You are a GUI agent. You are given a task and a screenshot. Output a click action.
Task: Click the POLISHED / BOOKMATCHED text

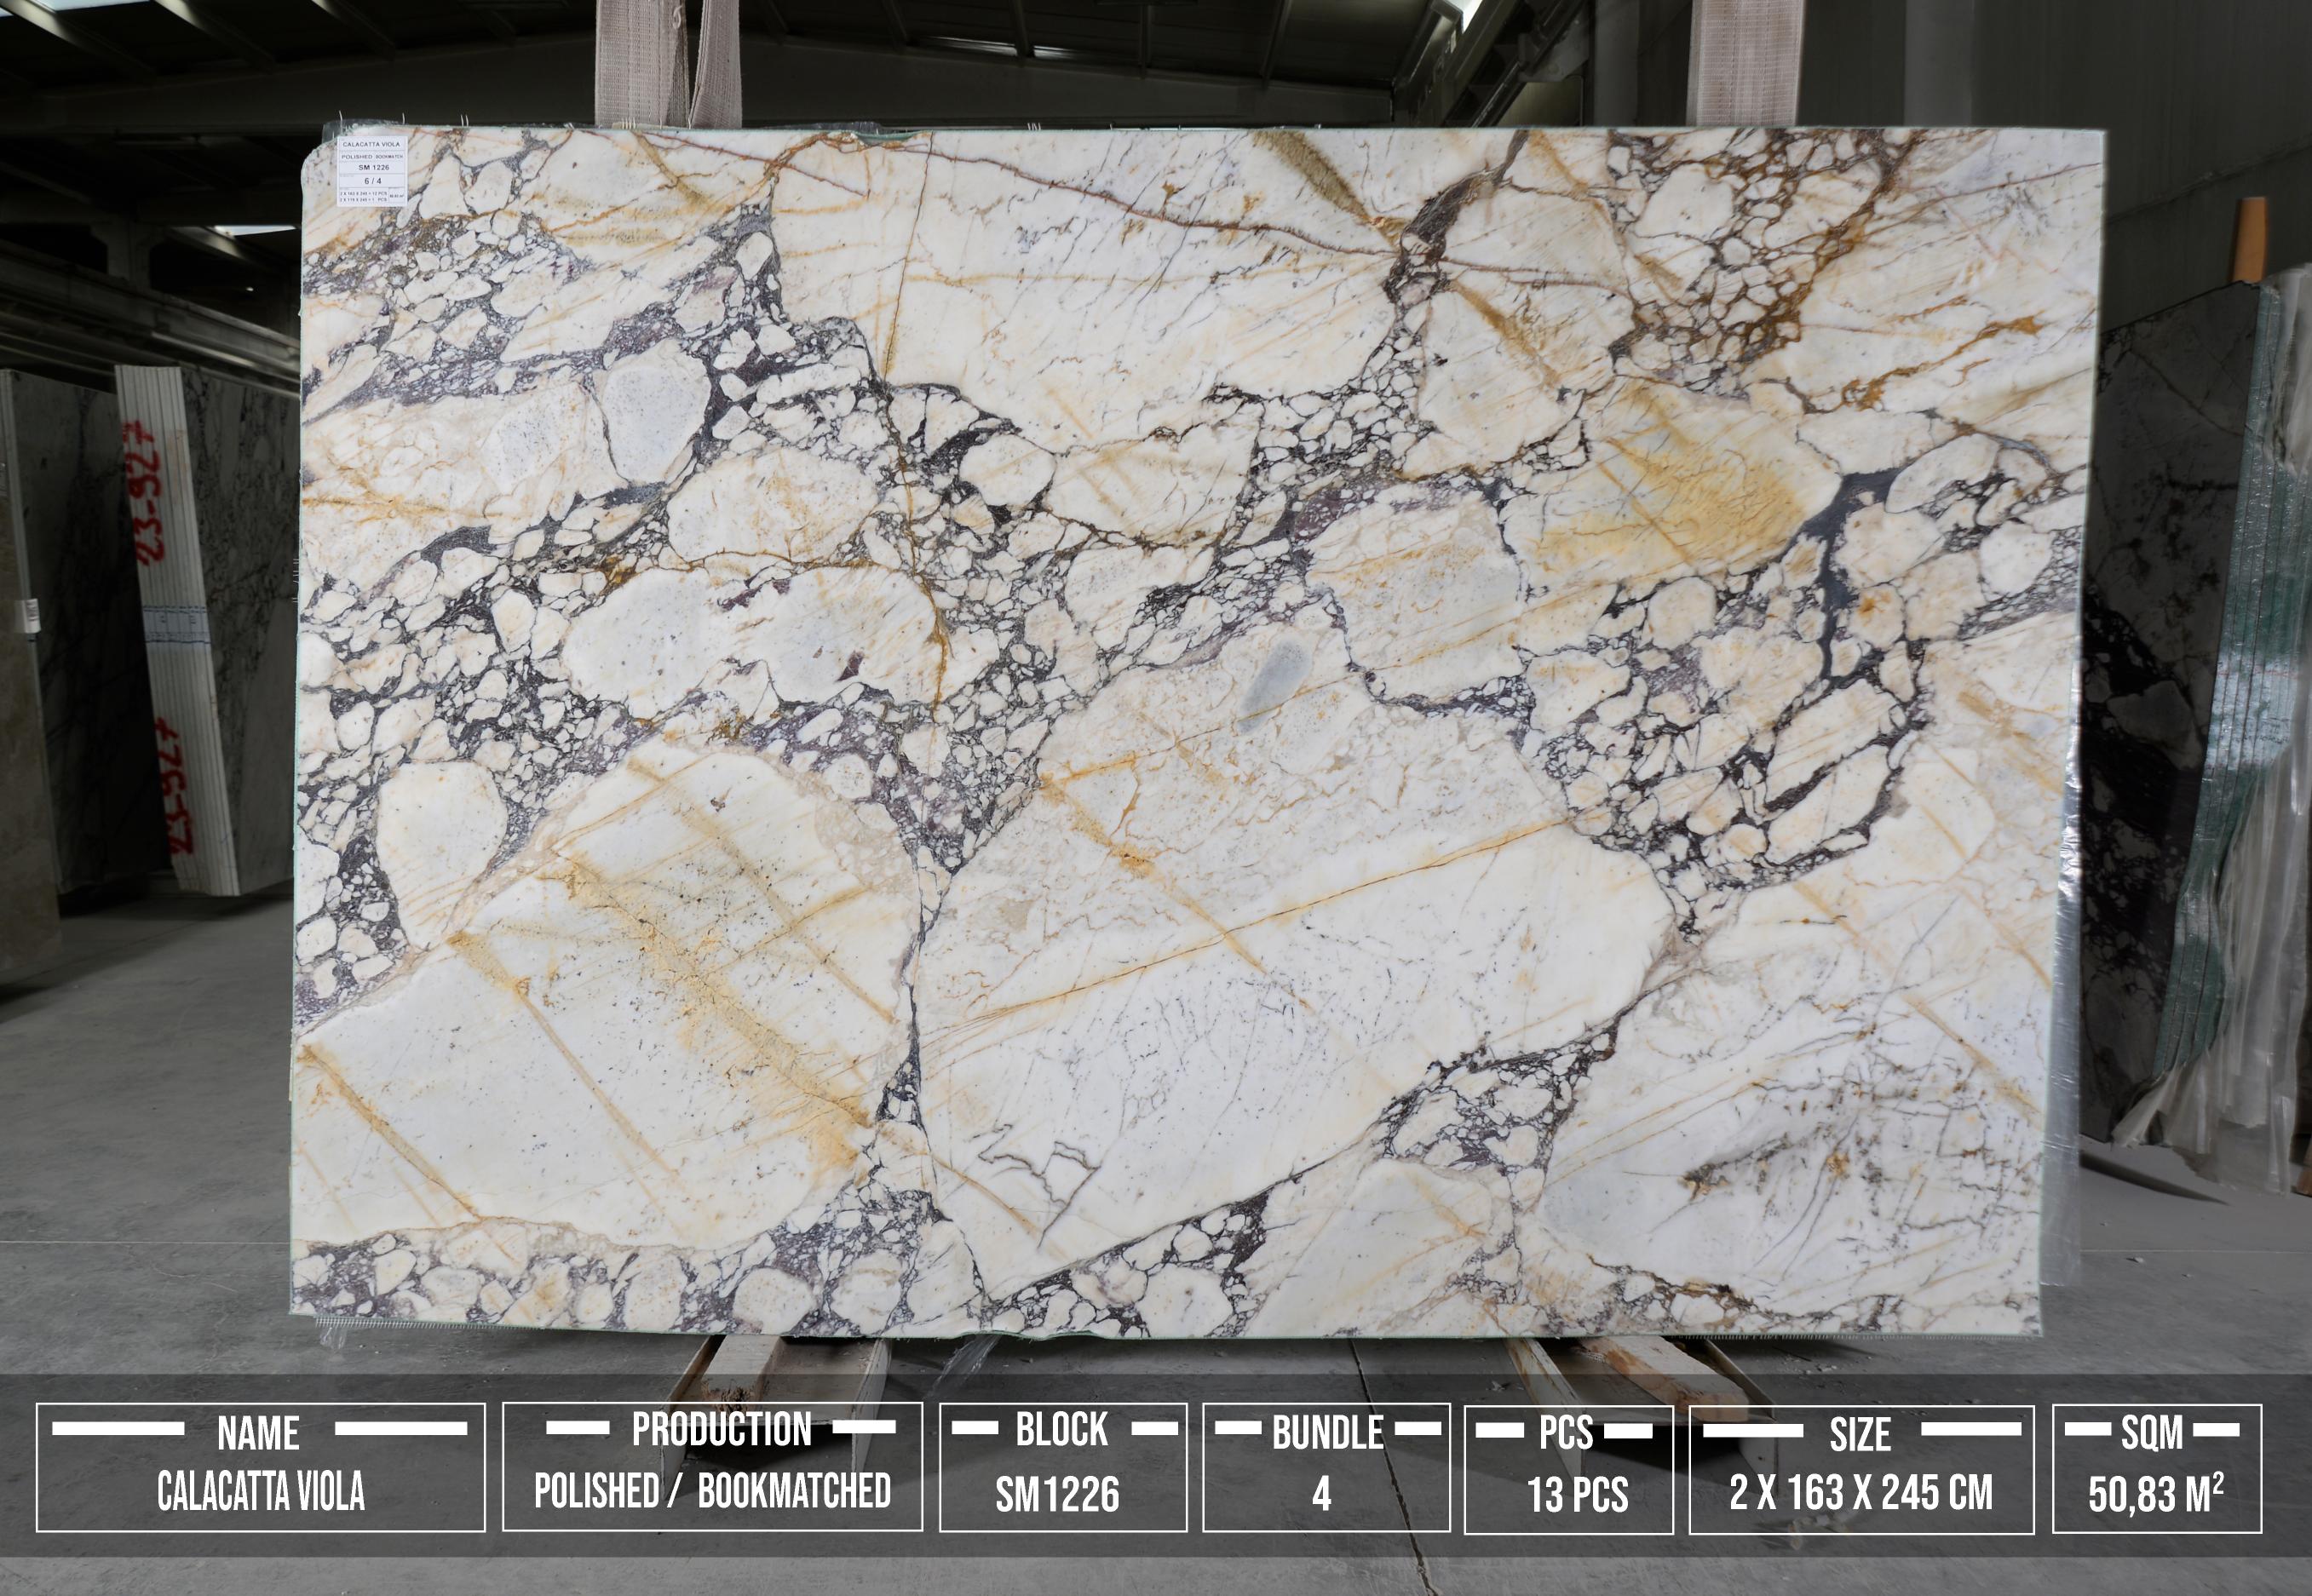click(x=712, y=1491)
